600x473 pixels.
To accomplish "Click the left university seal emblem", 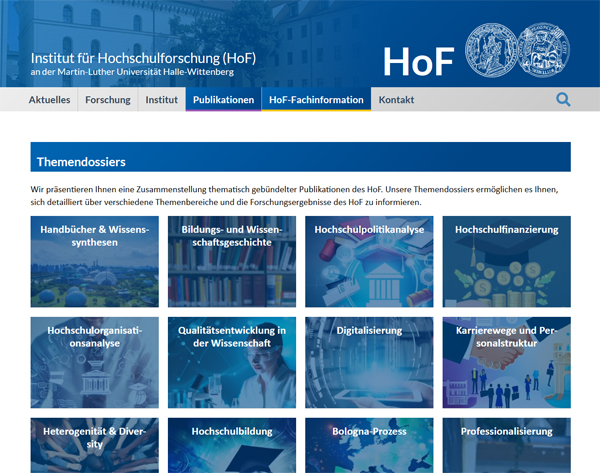I will tap(491, 50).
